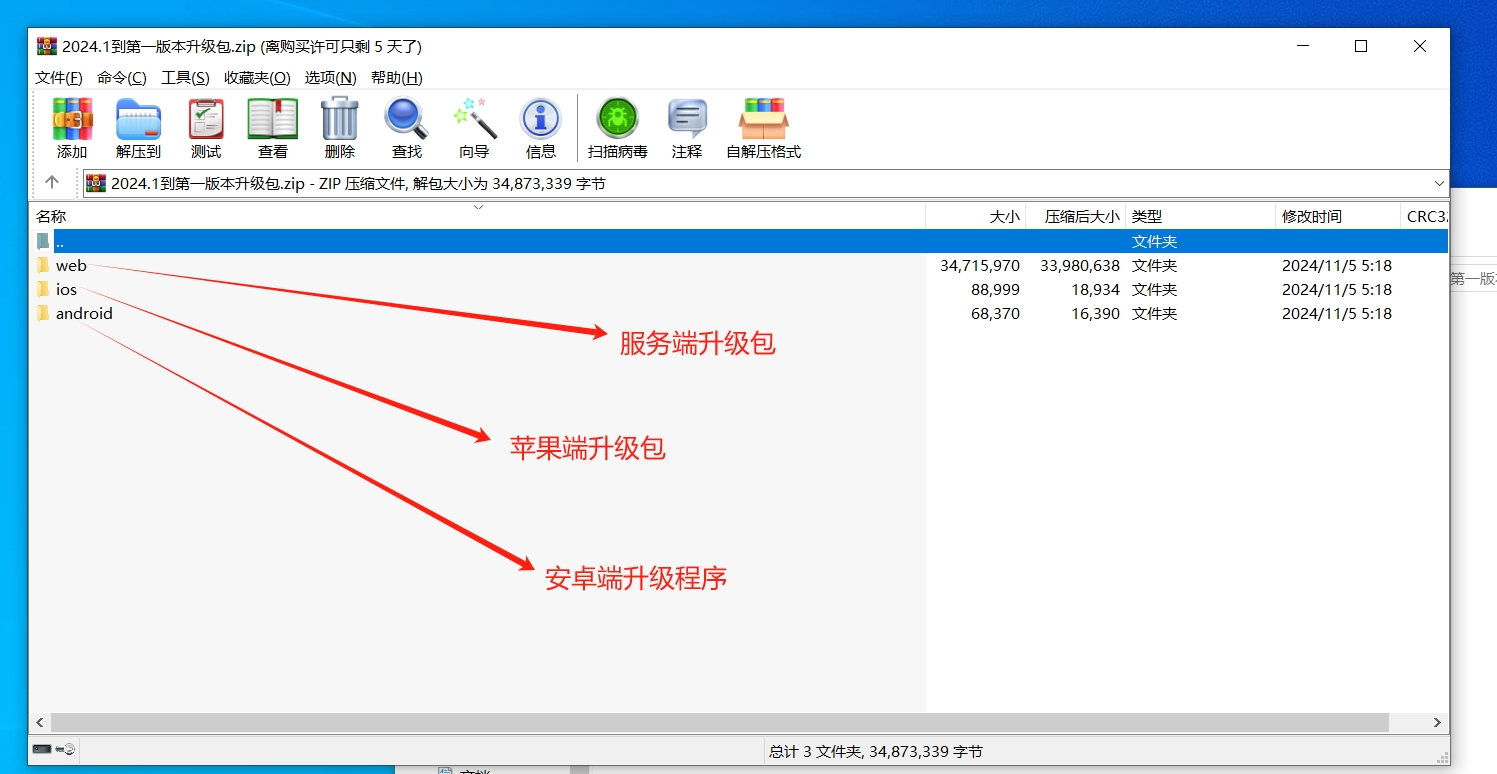Click the packed size 16,390
This screenshot has height=774, width=1497.
1095,314
